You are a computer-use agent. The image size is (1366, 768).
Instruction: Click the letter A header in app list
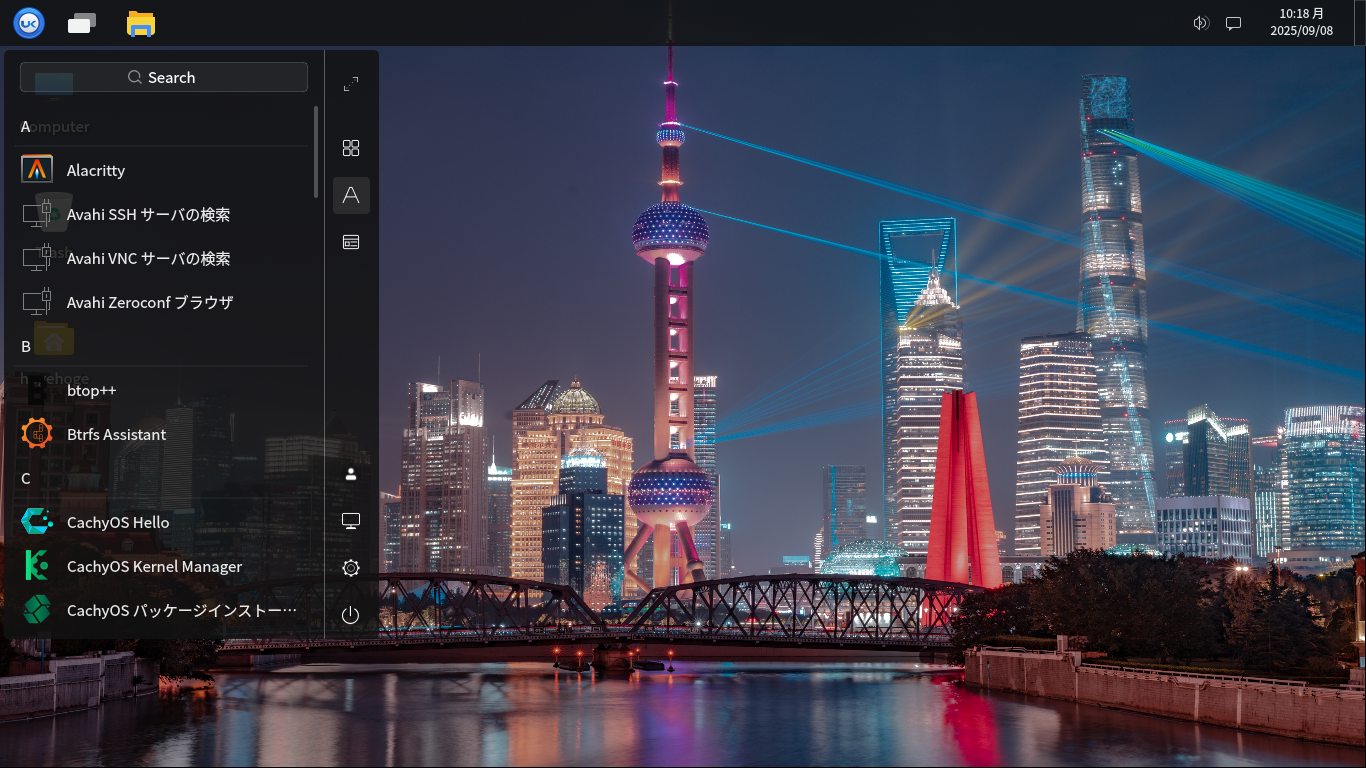[26, 126]
